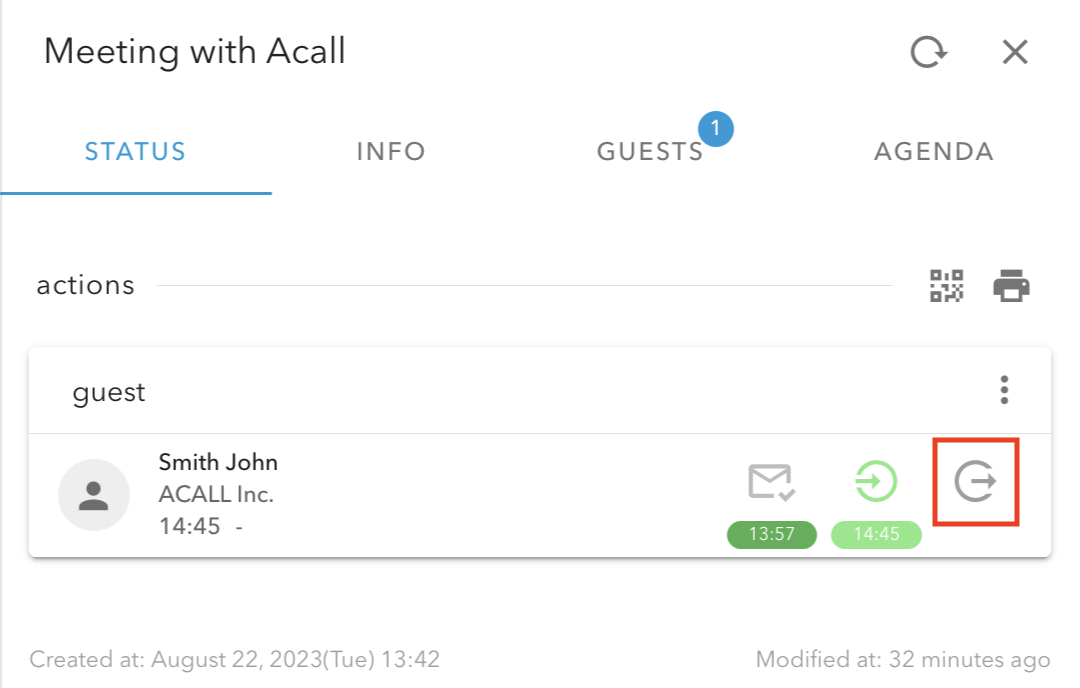Select the guest name Smith John
The image size is (1080, 688).
[x=218, y=462]
